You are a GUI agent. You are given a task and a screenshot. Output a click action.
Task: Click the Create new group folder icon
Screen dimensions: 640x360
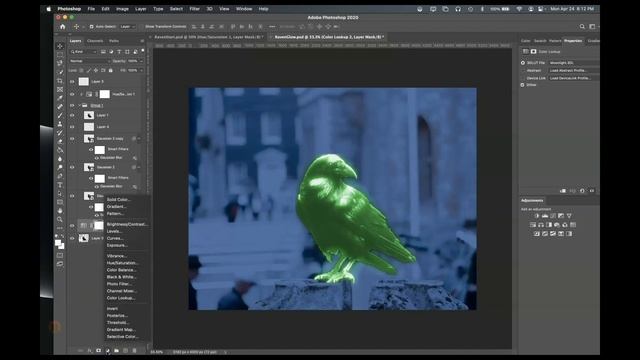pos(116,351)
